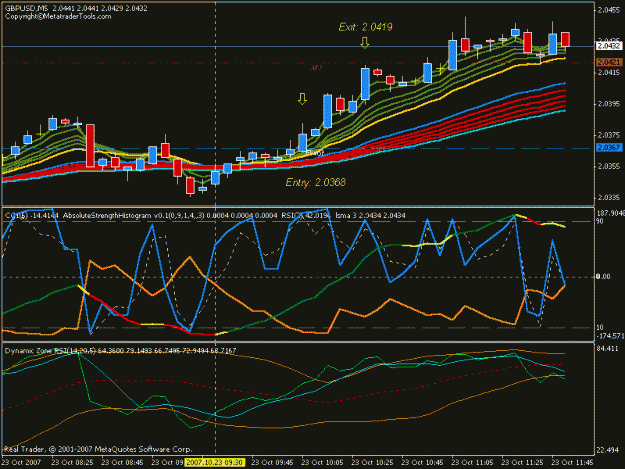Click the "23 Oct 10:45" time label
This screenshot has width=625, height=469.
pyautogui.click(x=422, y=463)
